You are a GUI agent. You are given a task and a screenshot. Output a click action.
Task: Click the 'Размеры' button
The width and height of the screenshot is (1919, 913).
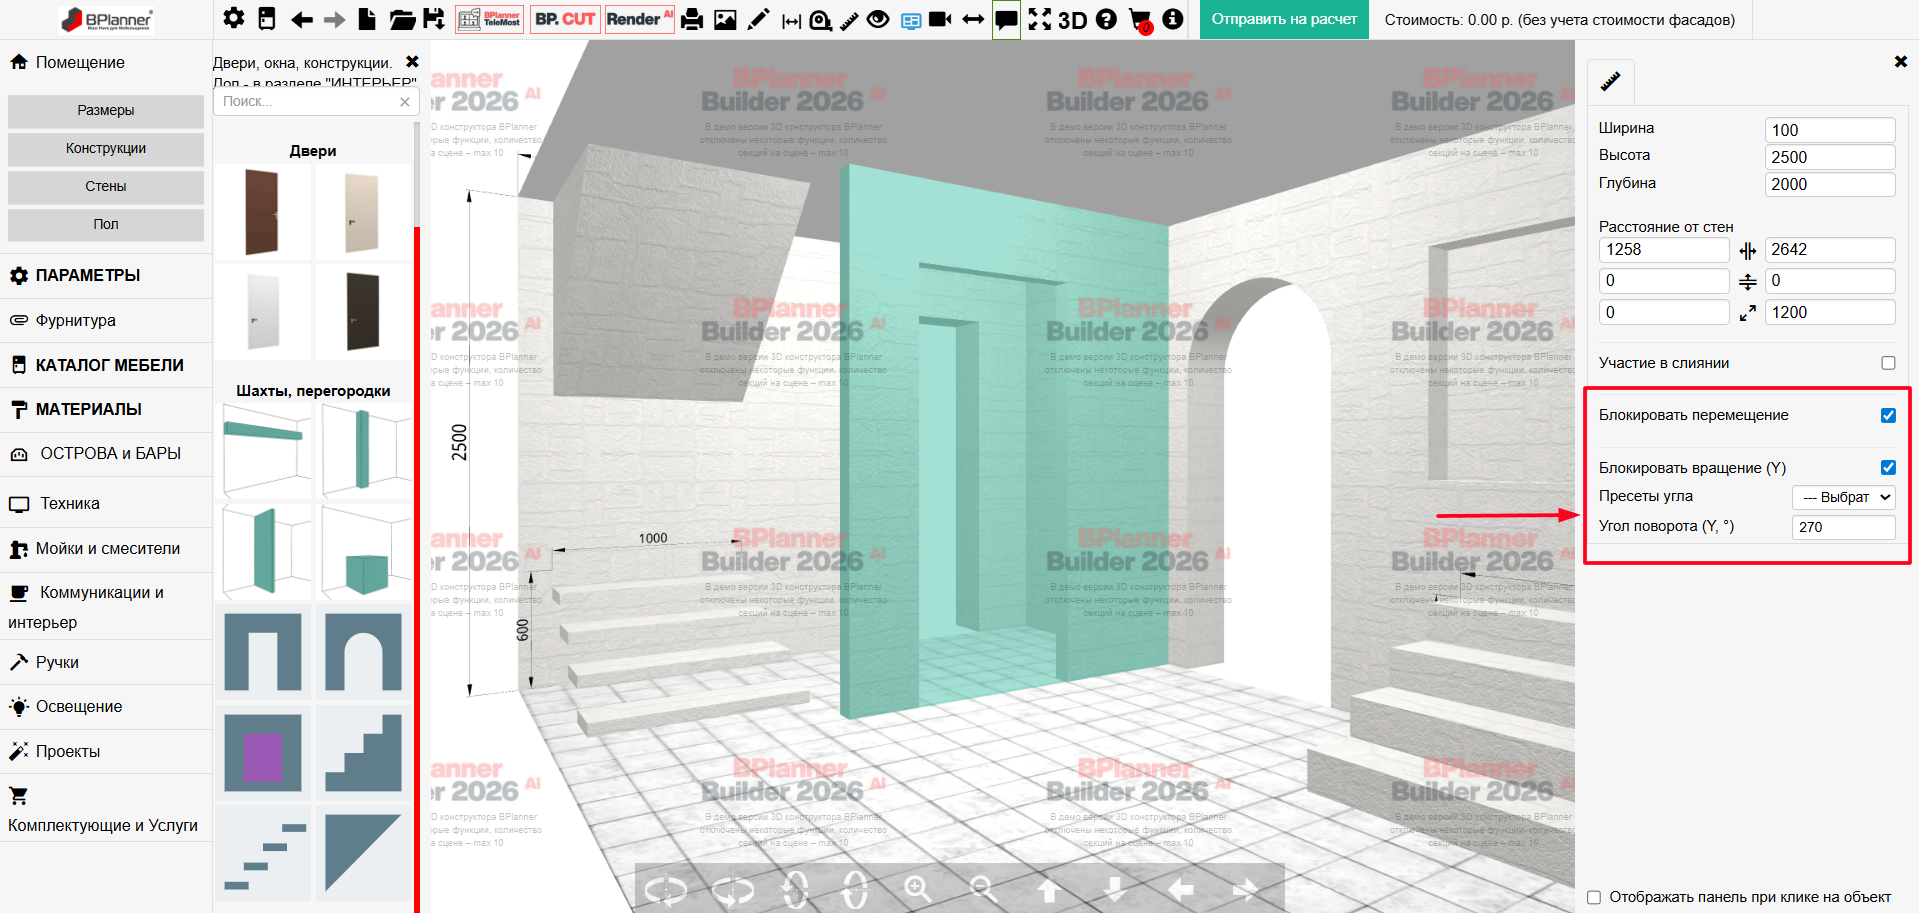tap(106, 111)
